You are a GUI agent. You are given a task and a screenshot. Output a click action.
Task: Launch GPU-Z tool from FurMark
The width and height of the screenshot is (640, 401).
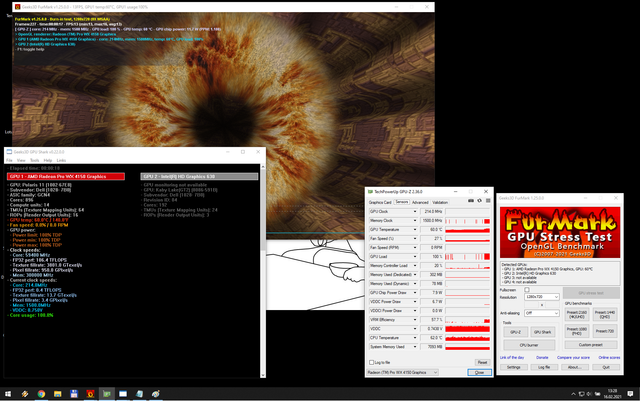[516, 332]
